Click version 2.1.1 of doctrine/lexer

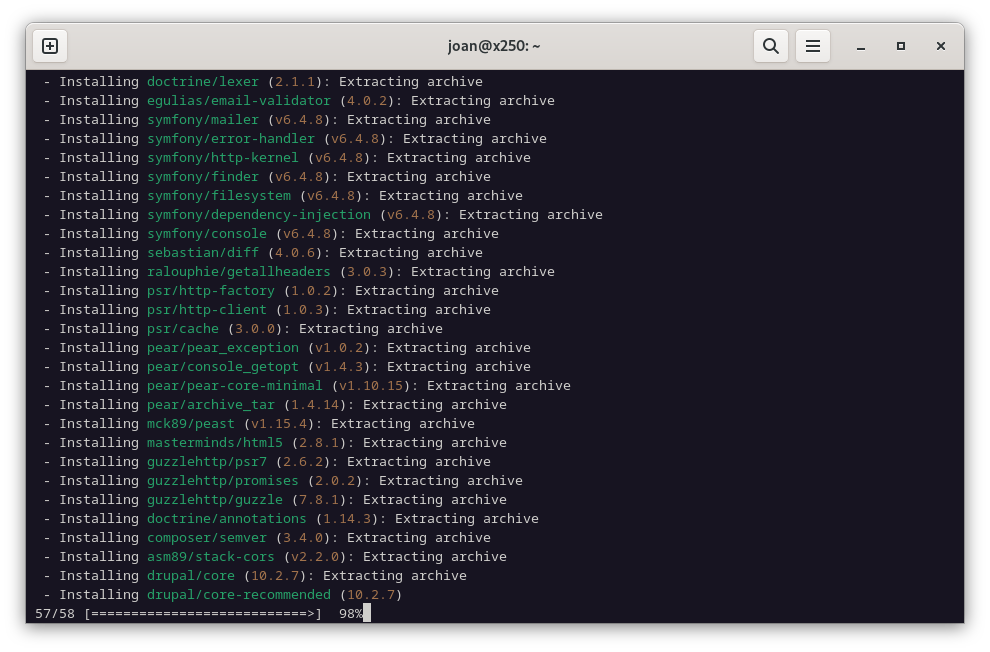(x=295, y=82)
